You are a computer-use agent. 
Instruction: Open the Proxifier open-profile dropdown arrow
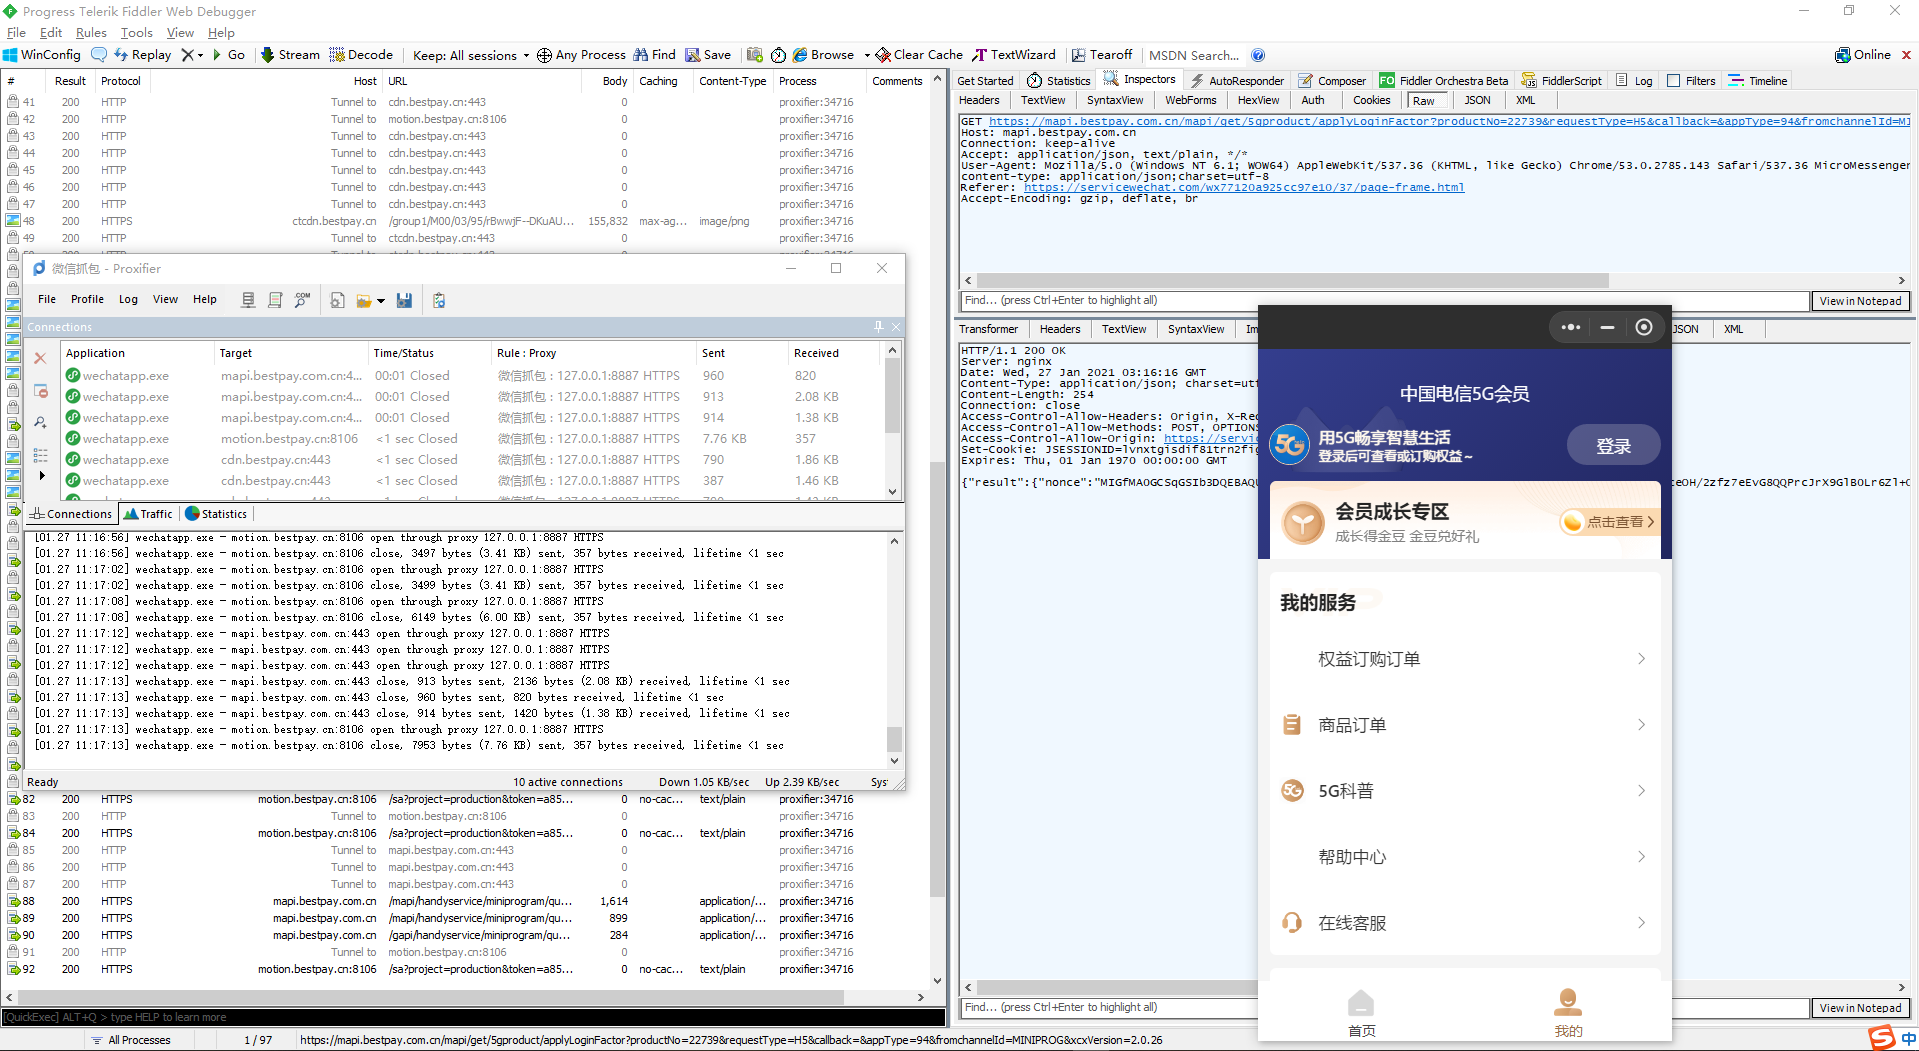pos(381,300)
